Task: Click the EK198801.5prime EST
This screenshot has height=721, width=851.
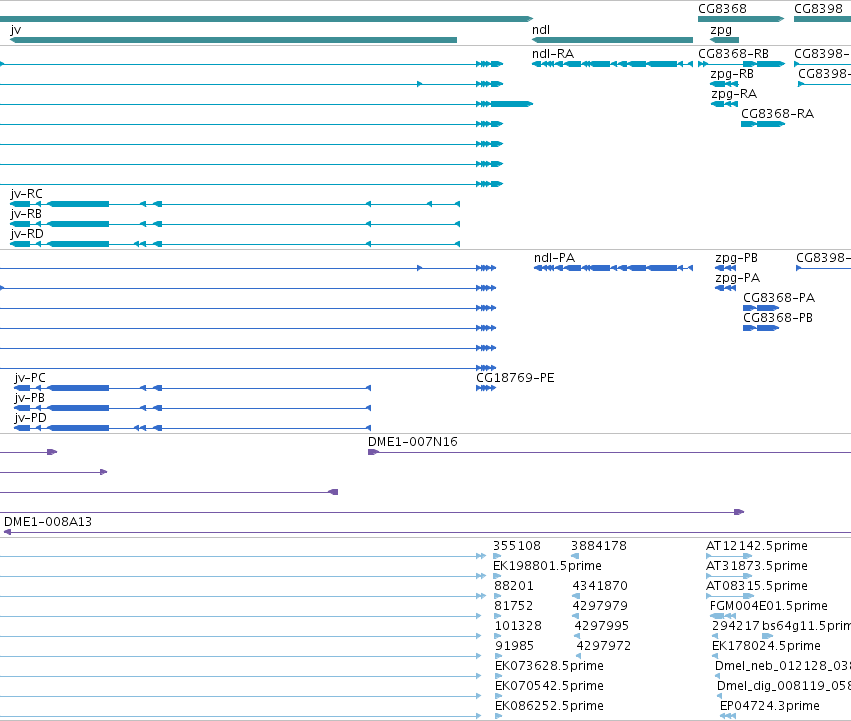Action: [x=497, y=576]
